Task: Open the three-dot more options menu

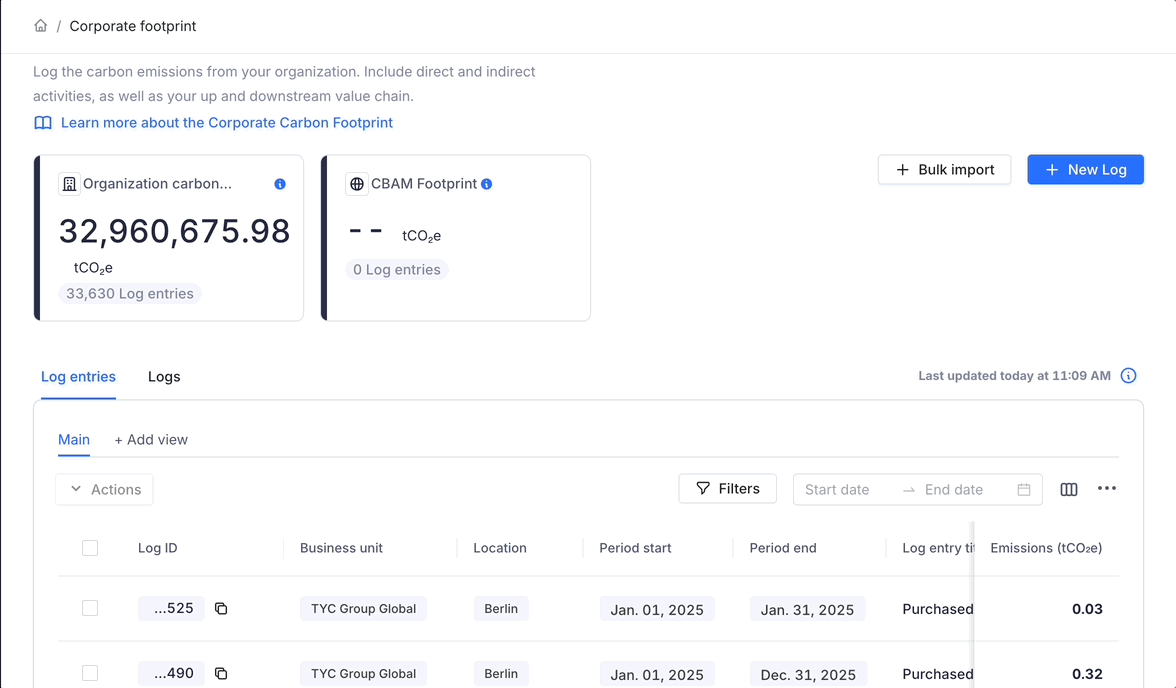Action: click(x=1106, y=489)
